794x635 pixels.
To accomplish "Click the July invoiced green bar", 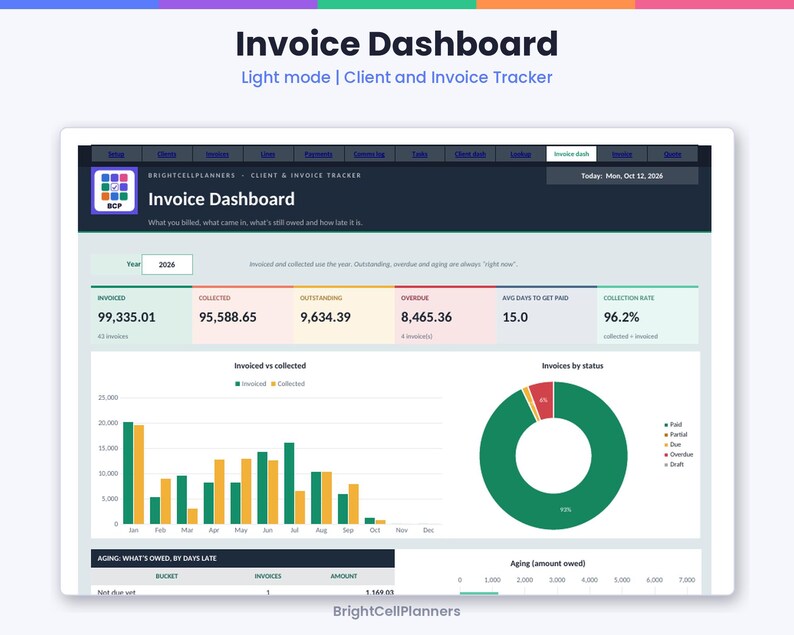I will pyautogui.click(x=289, y=483).
